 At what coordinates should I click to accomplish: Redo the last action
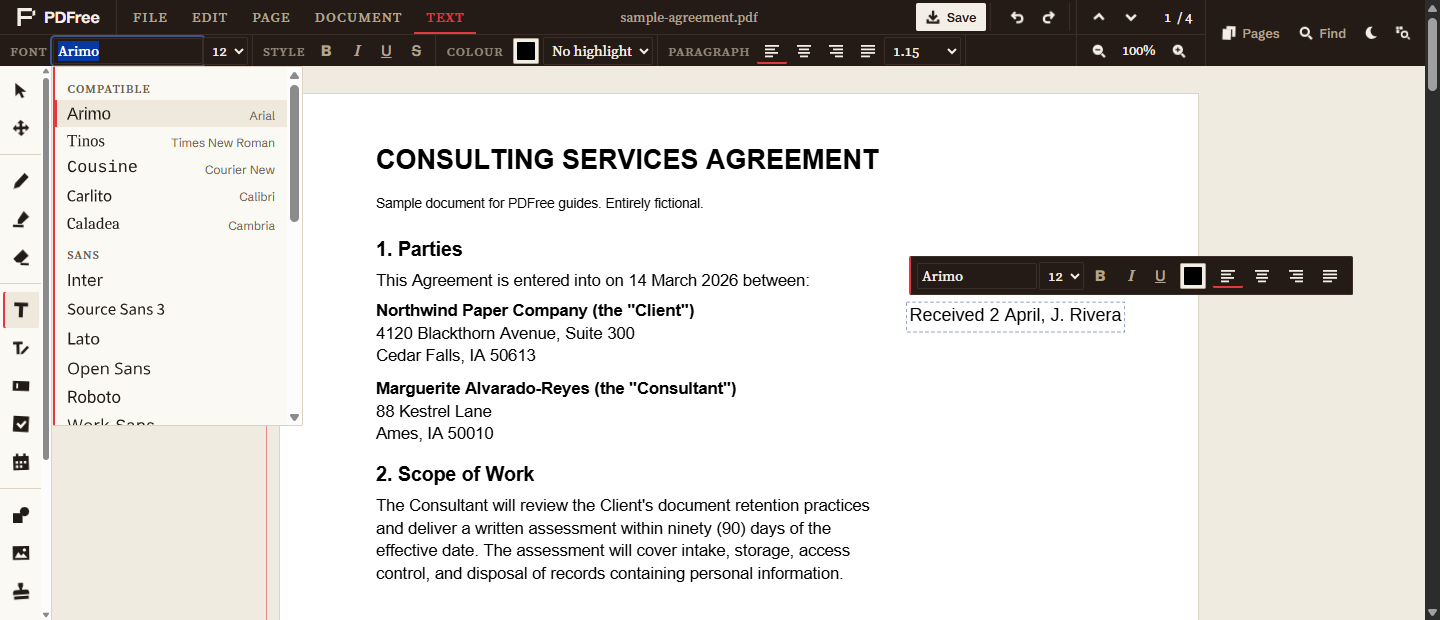pos(1049,18)
